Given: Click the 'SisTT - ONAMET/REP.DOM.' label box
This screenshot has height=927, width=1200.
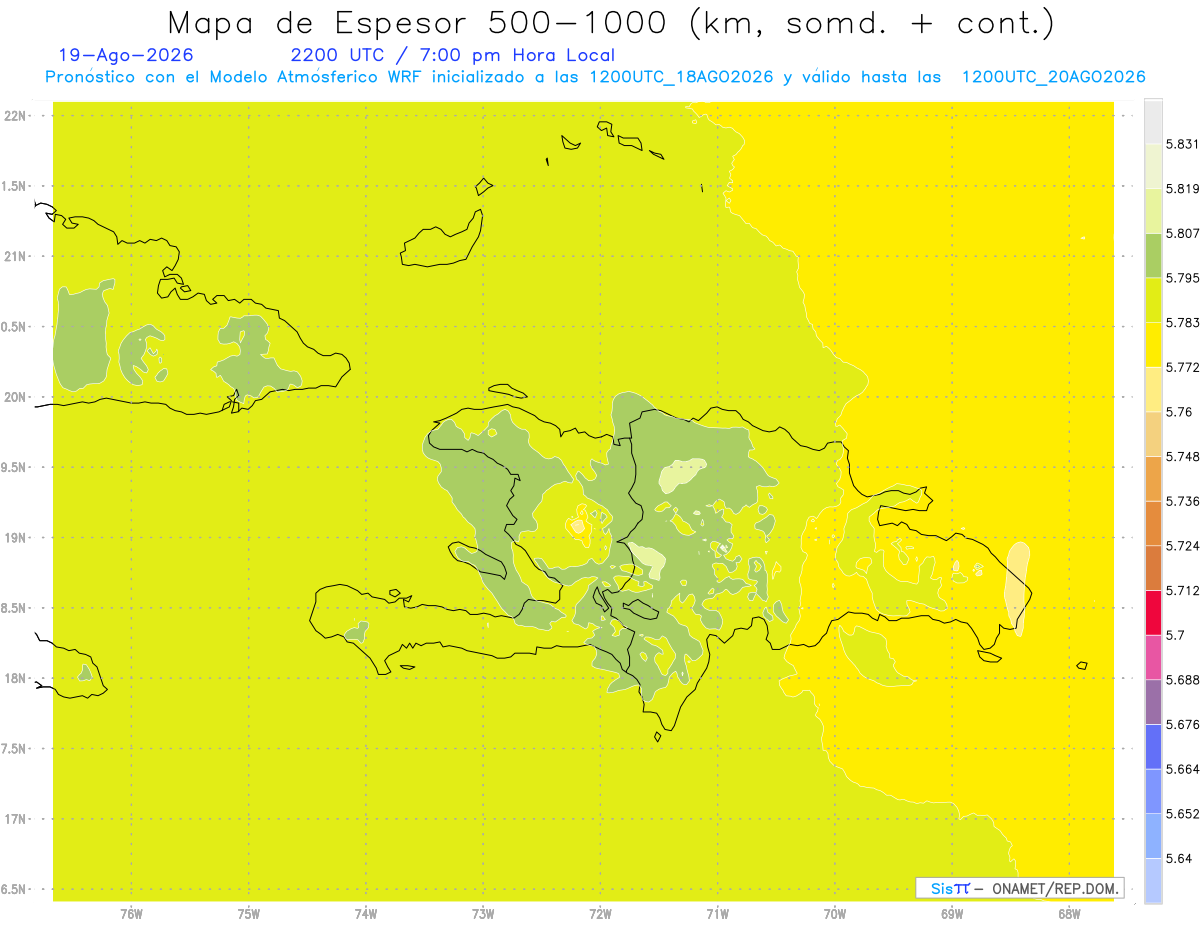Looking at the screenshot, I should [x=1019, y=888].
